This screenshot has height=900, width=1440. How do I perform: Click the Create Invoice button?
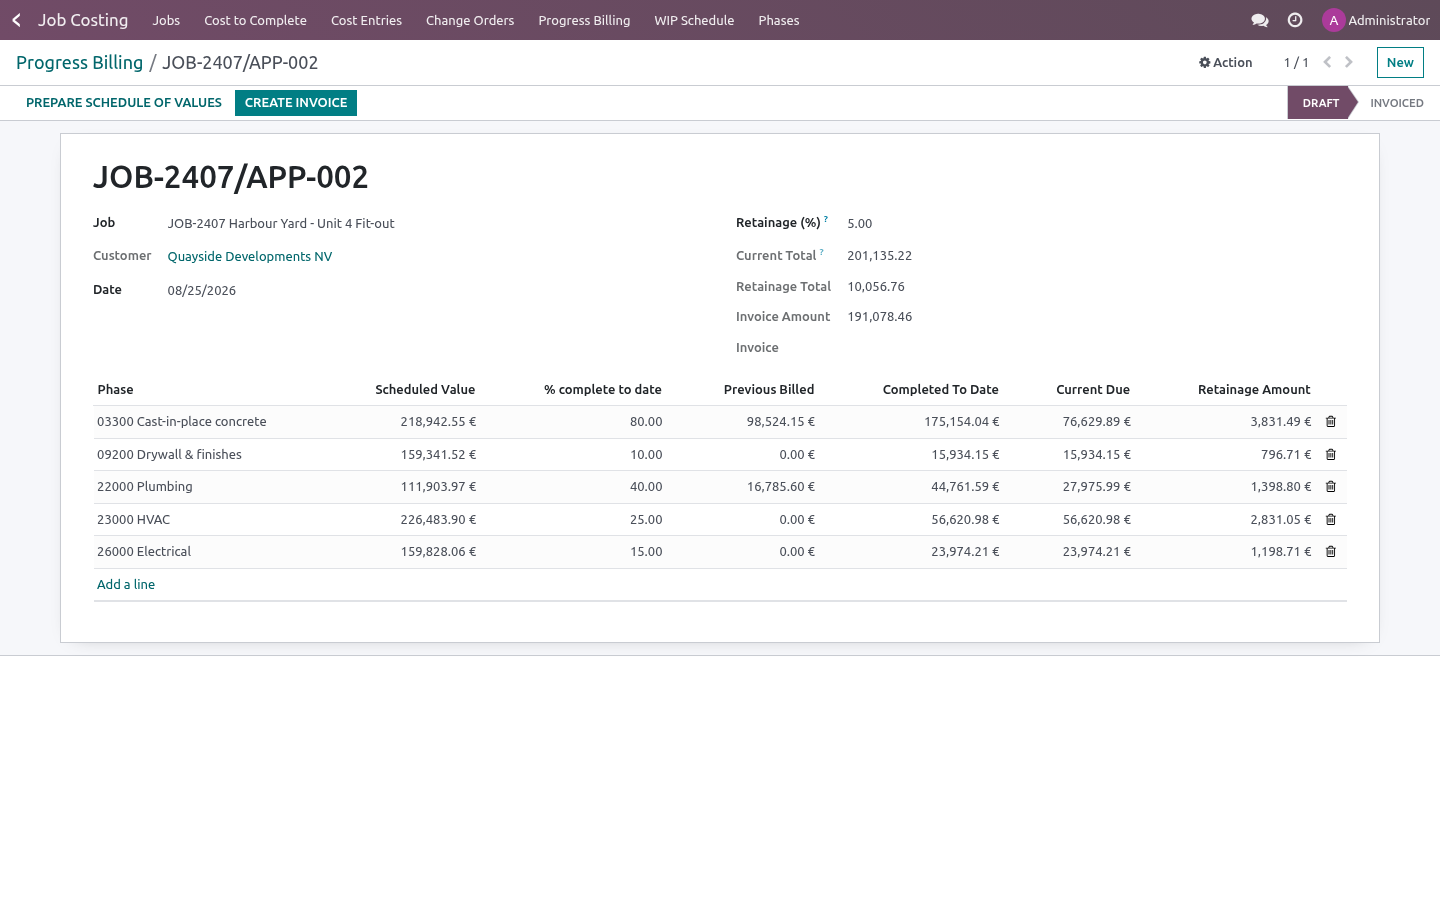[296, 103]
